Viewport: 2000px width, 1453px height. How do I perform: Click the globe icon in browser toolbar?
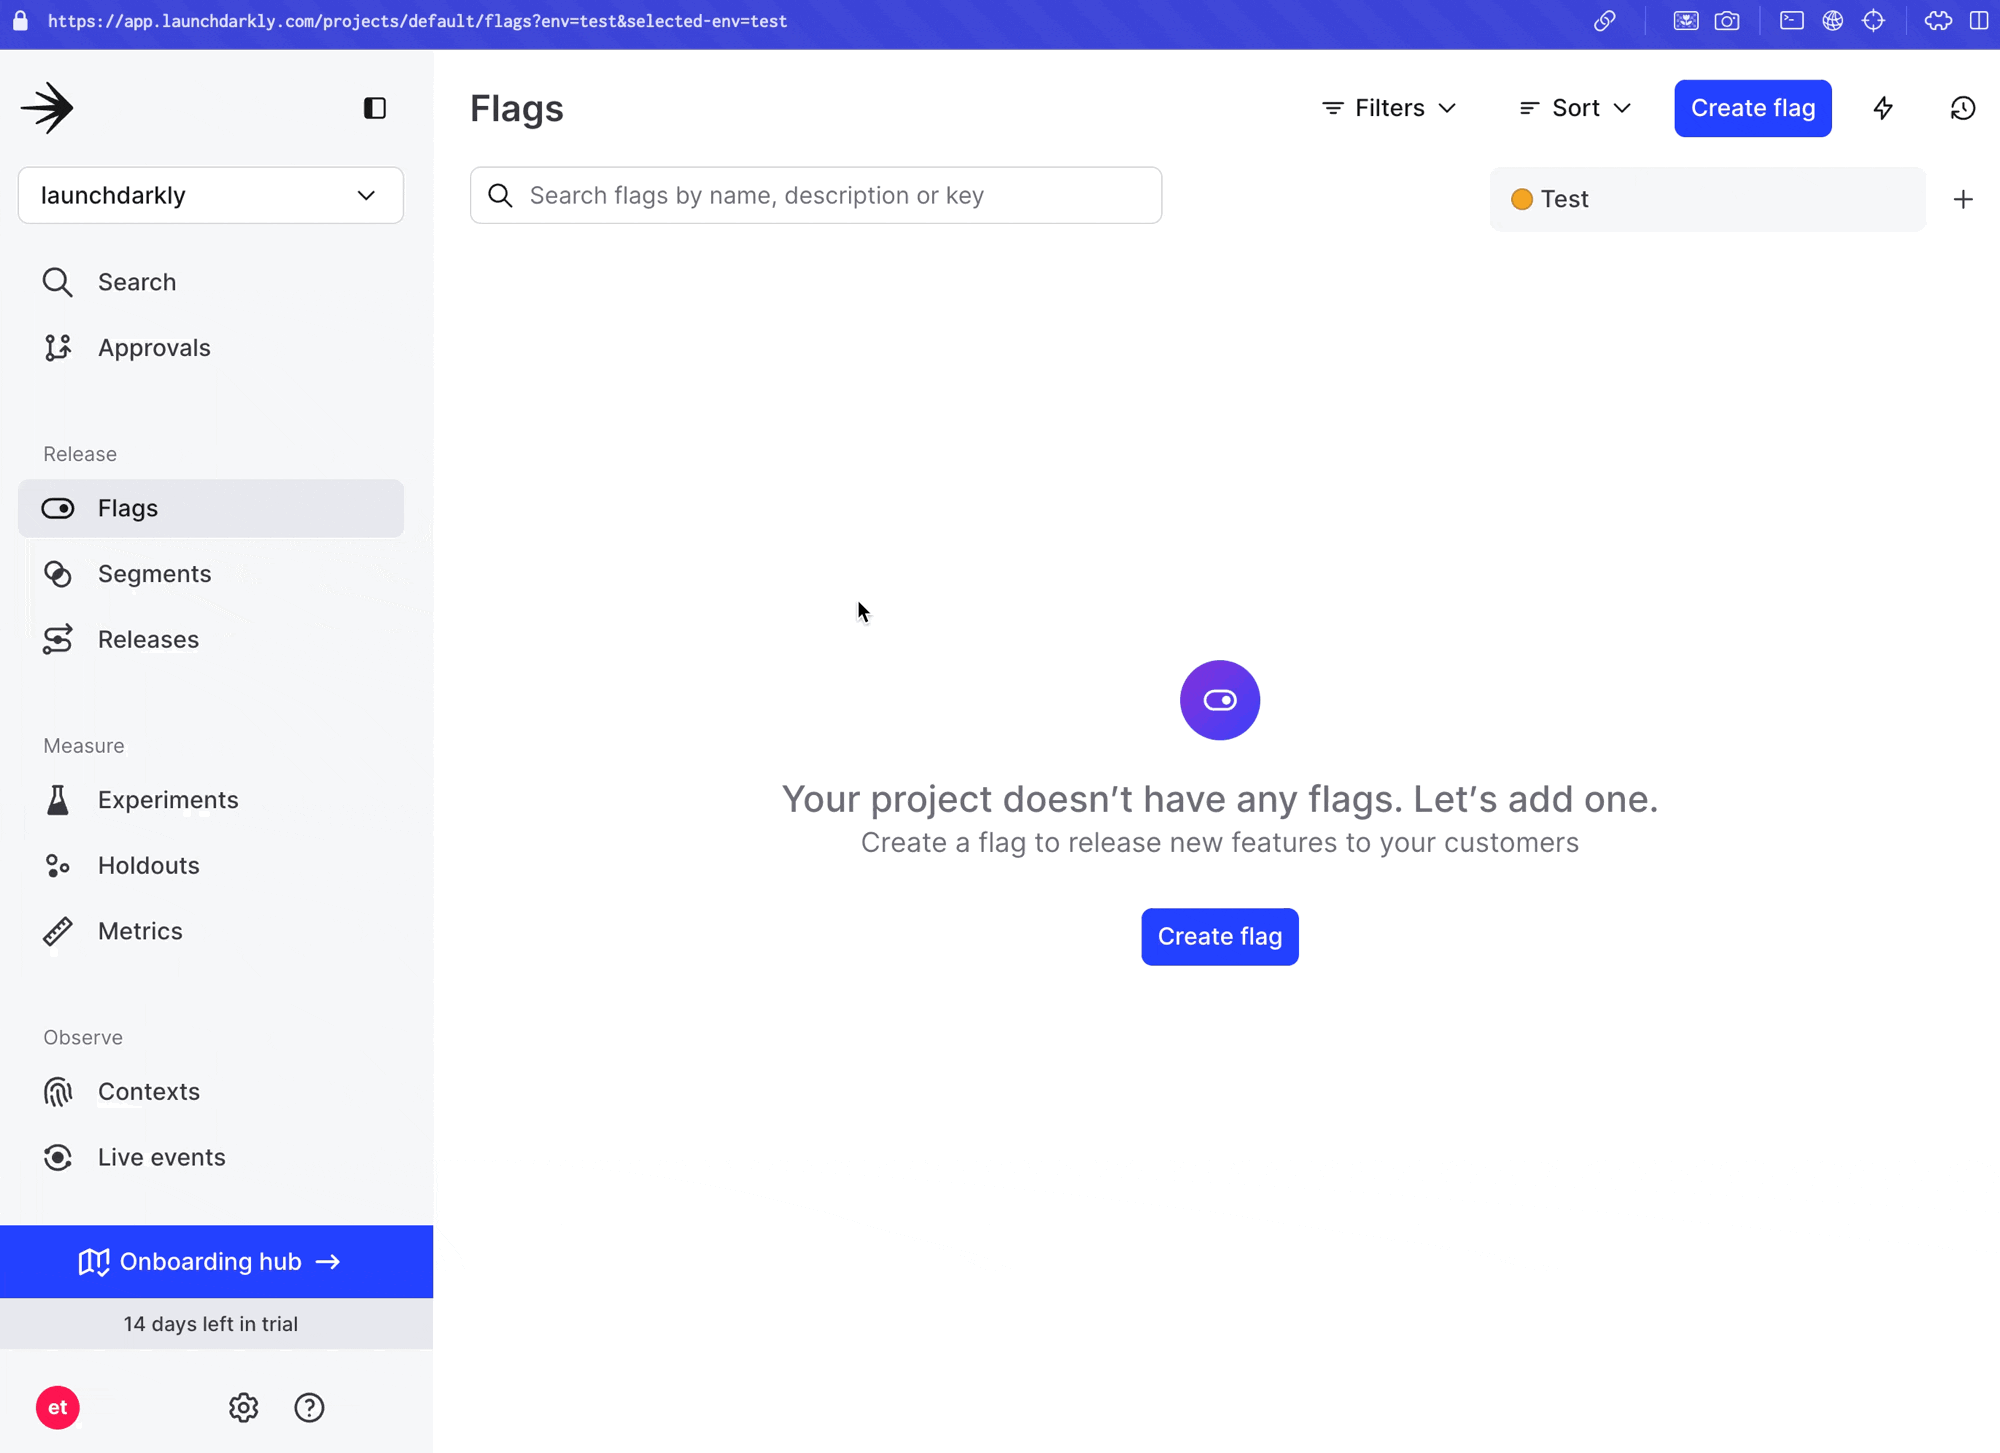(x=1832, y=21)
